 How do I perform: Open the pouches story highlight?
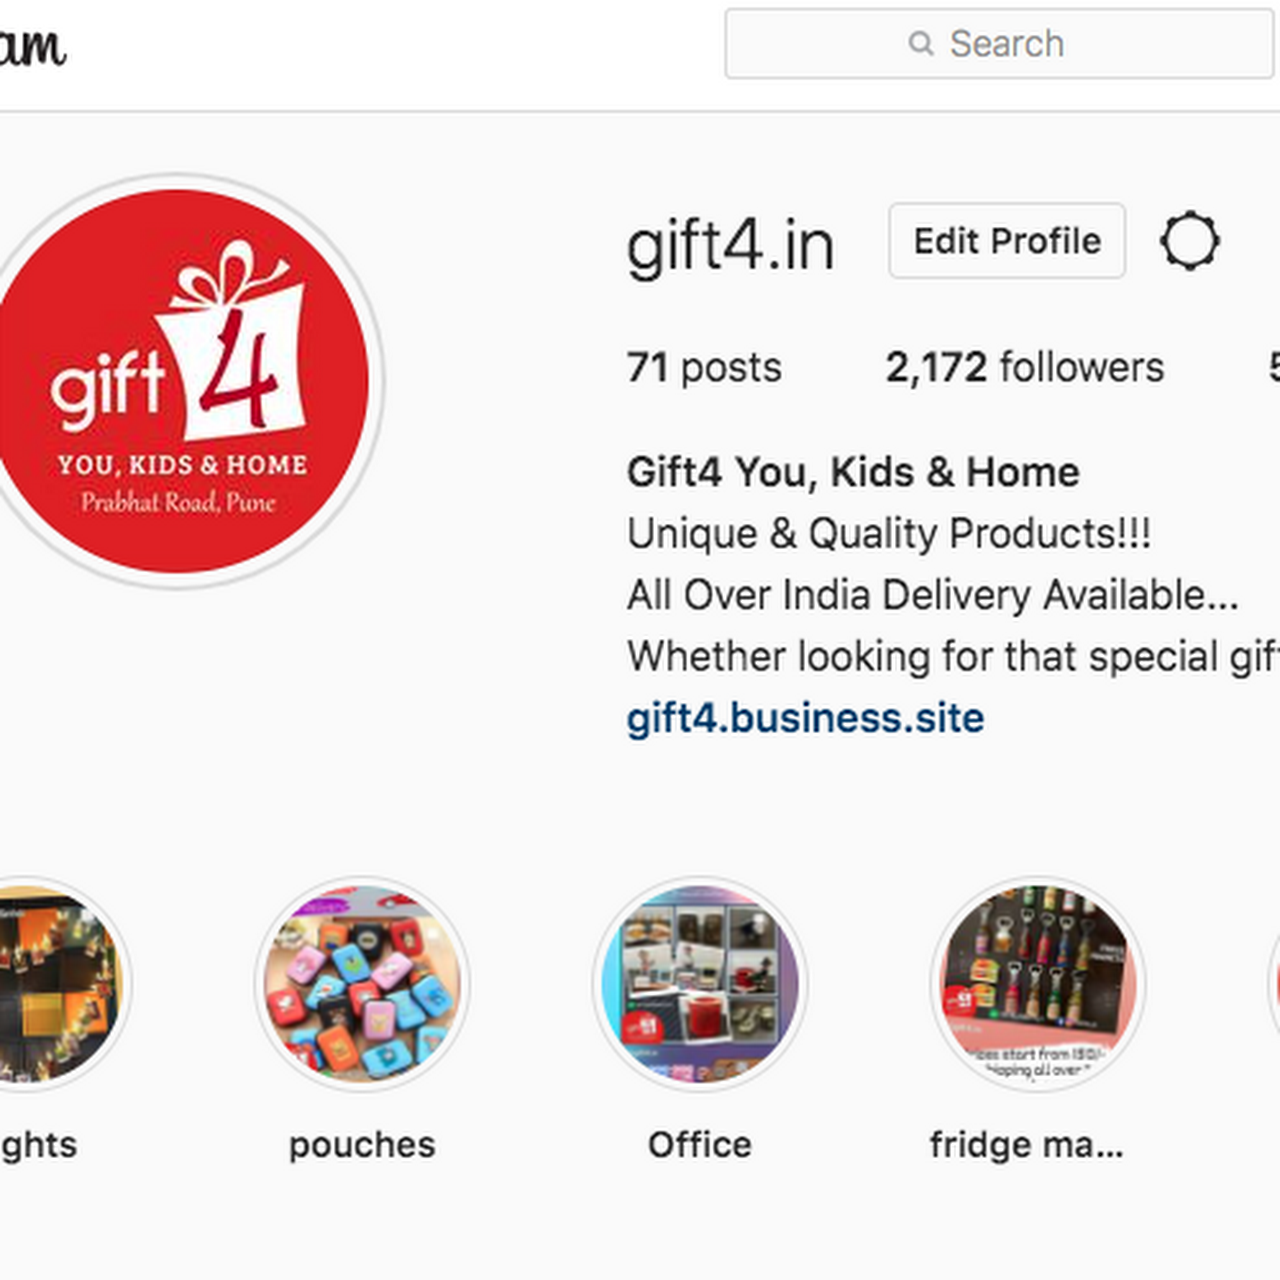point(362,985)
